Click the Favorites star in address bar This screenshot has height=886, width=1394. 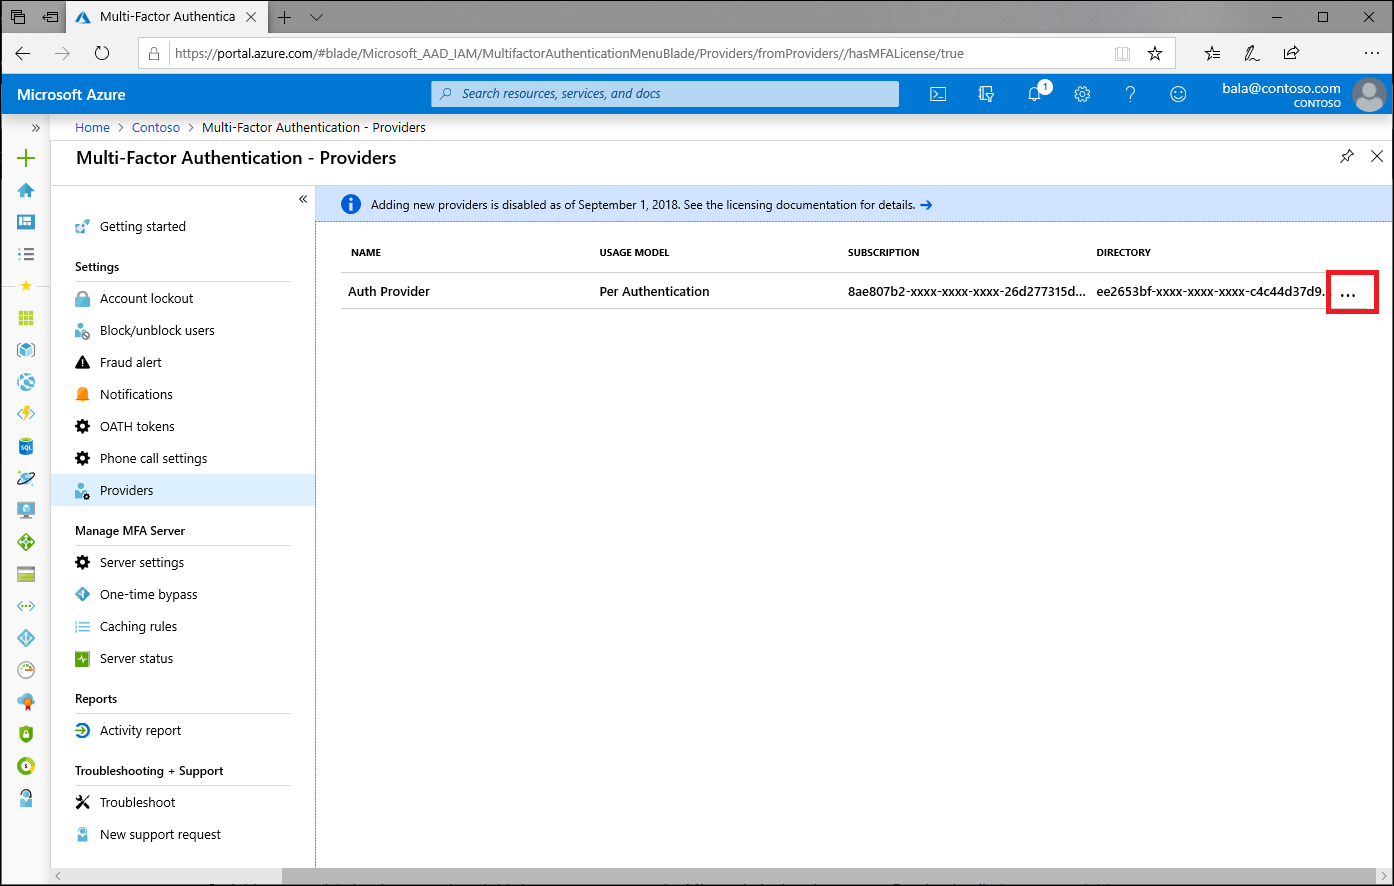(1155, 53)
